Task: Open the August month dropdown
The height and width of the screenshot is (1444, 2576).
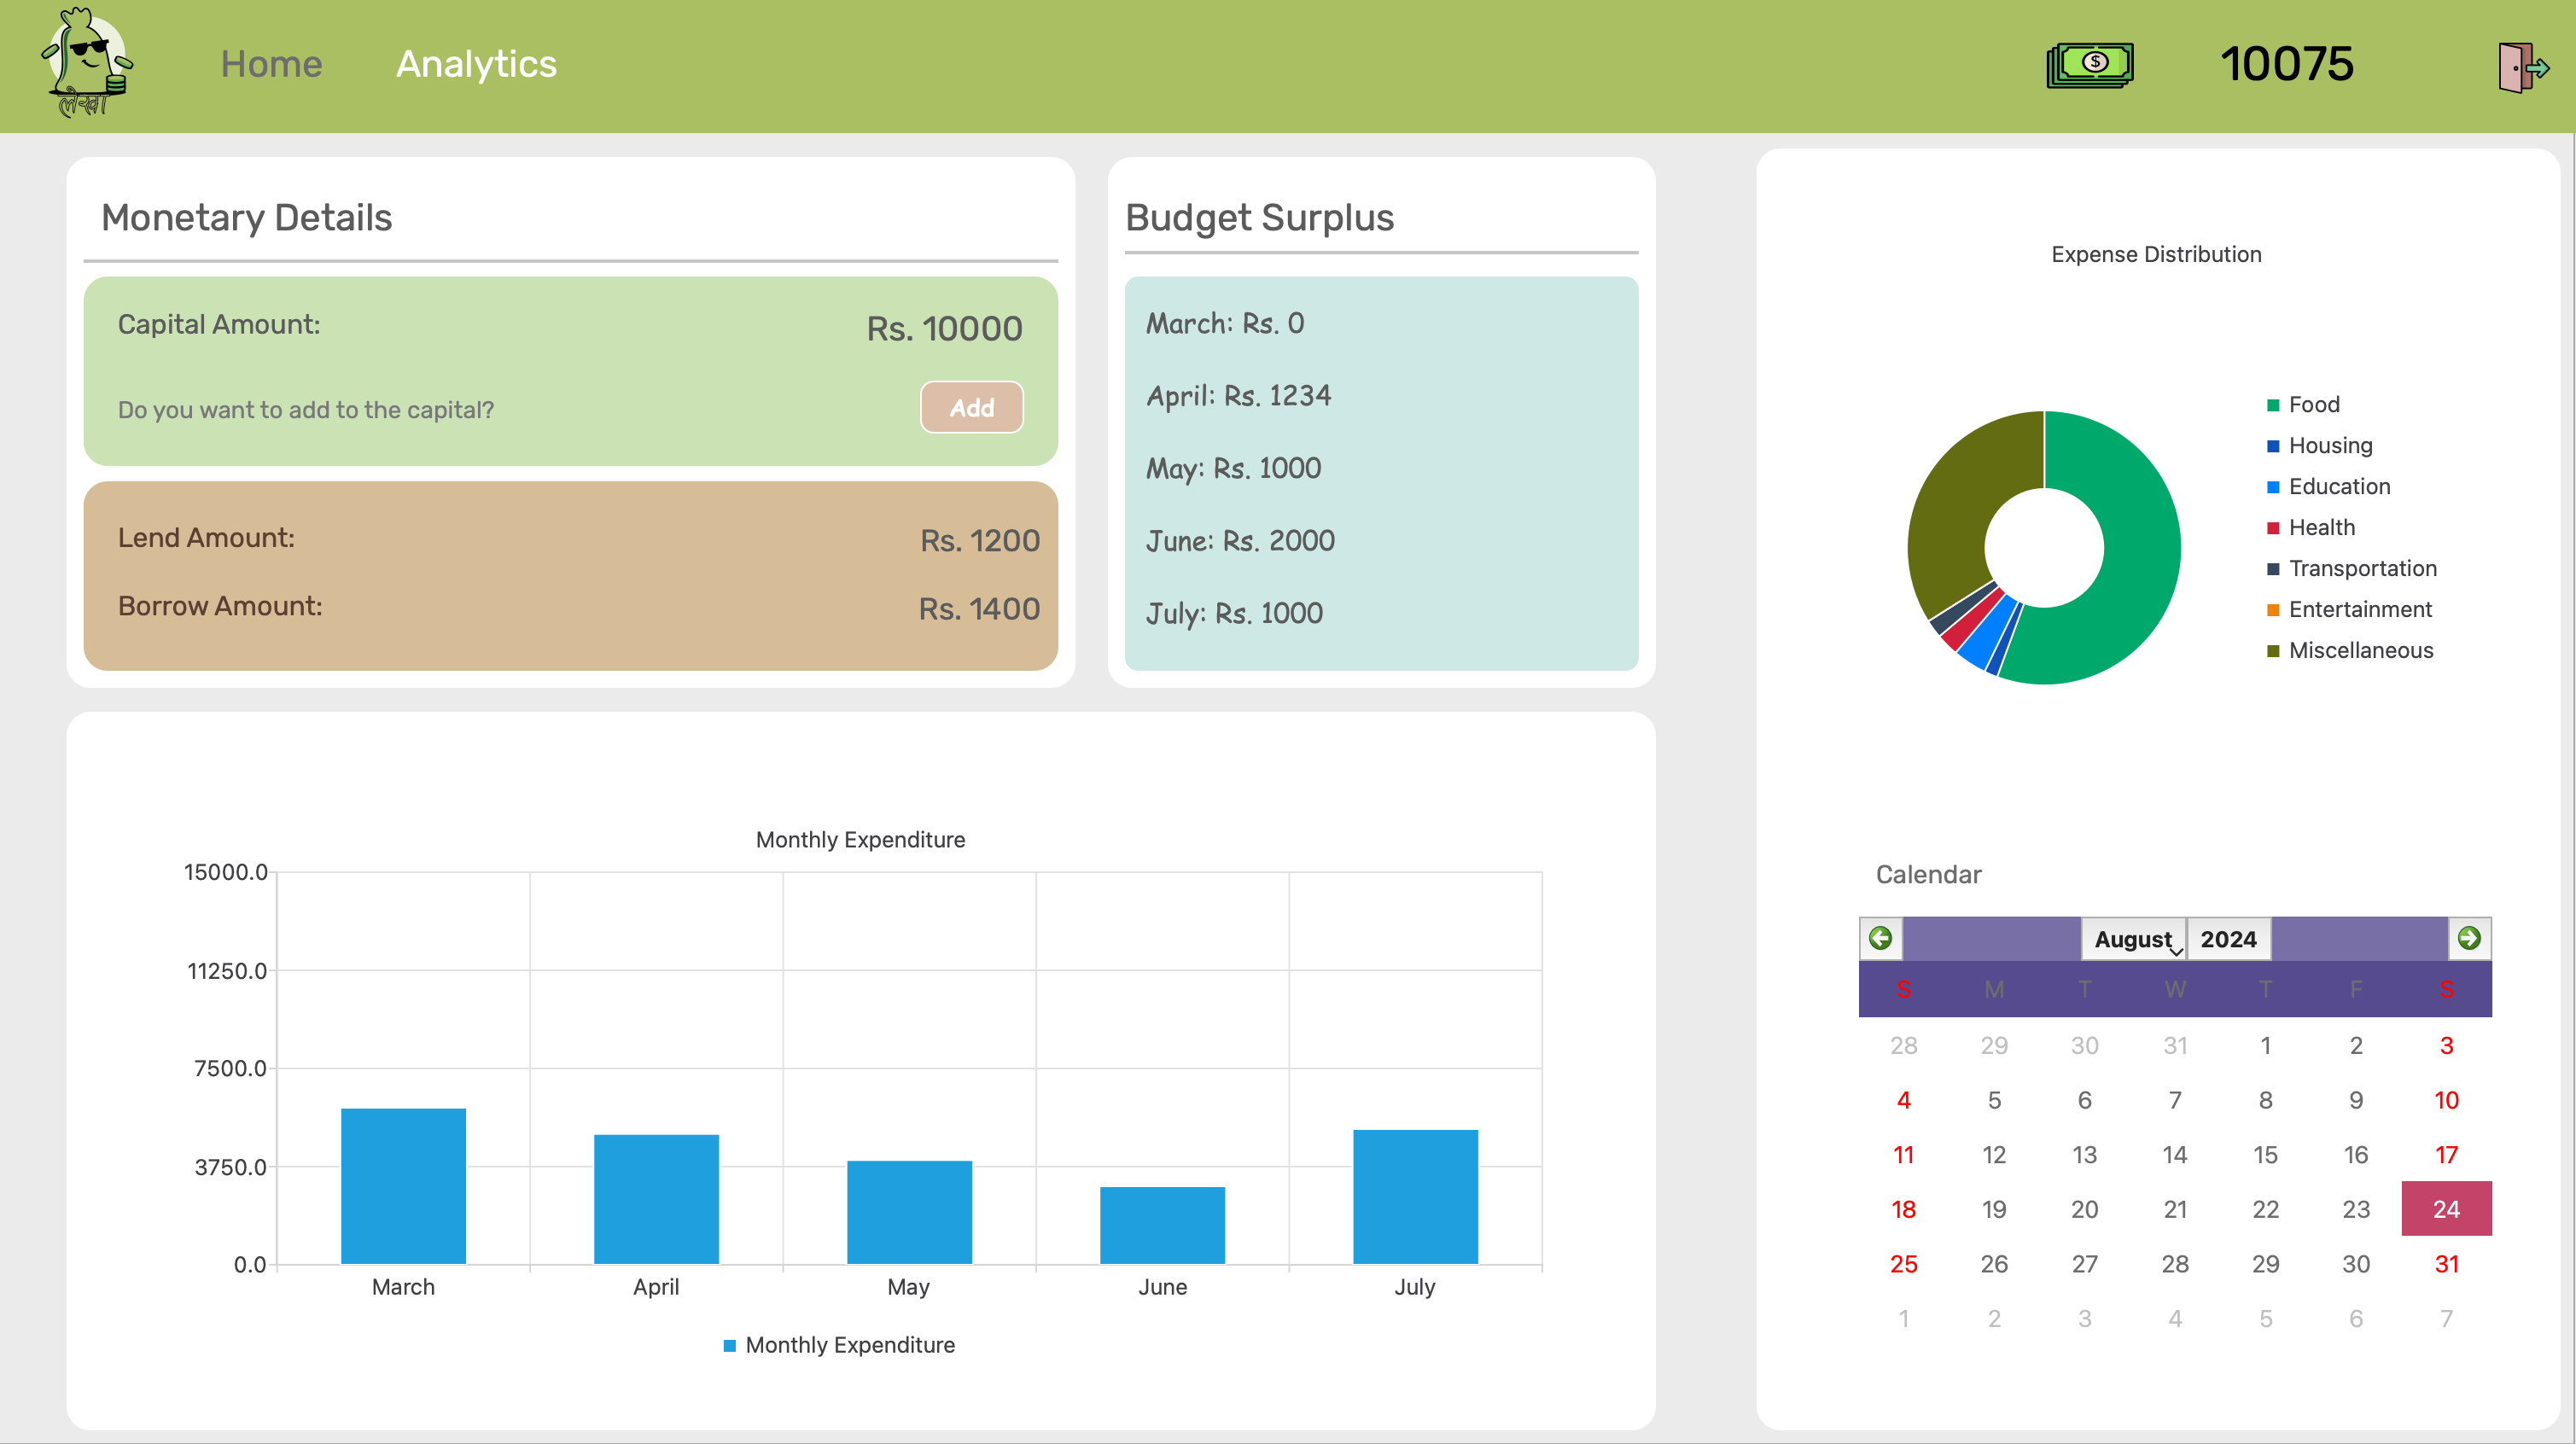Action: click(2135, 939)
